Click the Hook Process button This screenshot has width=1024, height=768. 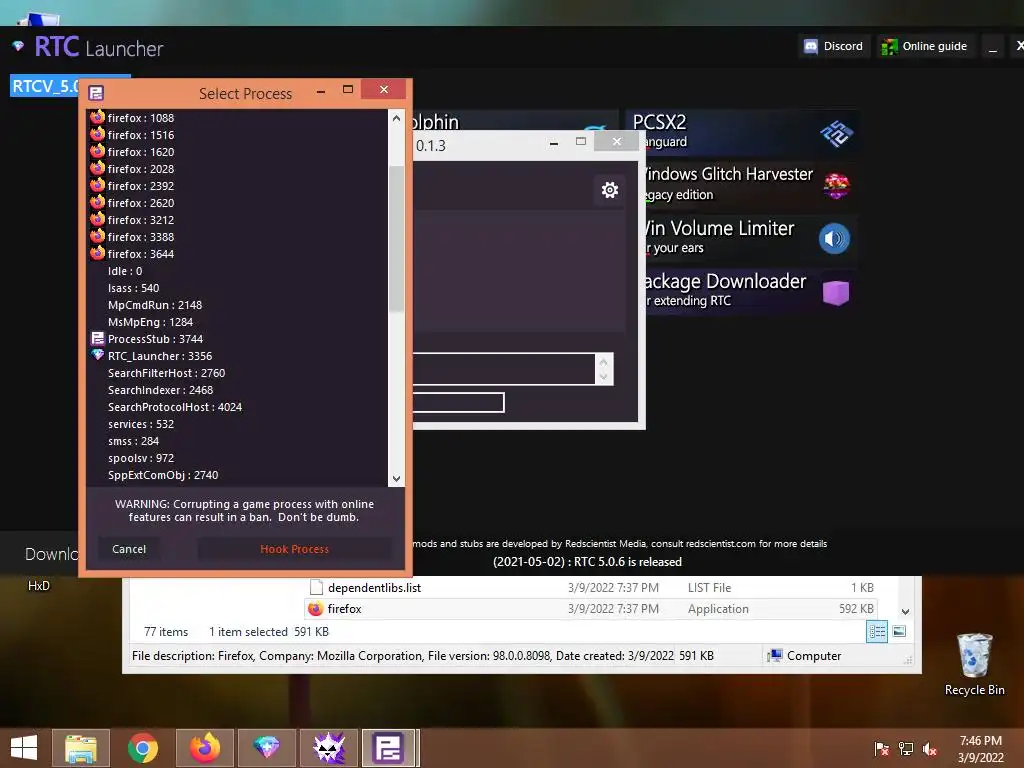point(295,549)
